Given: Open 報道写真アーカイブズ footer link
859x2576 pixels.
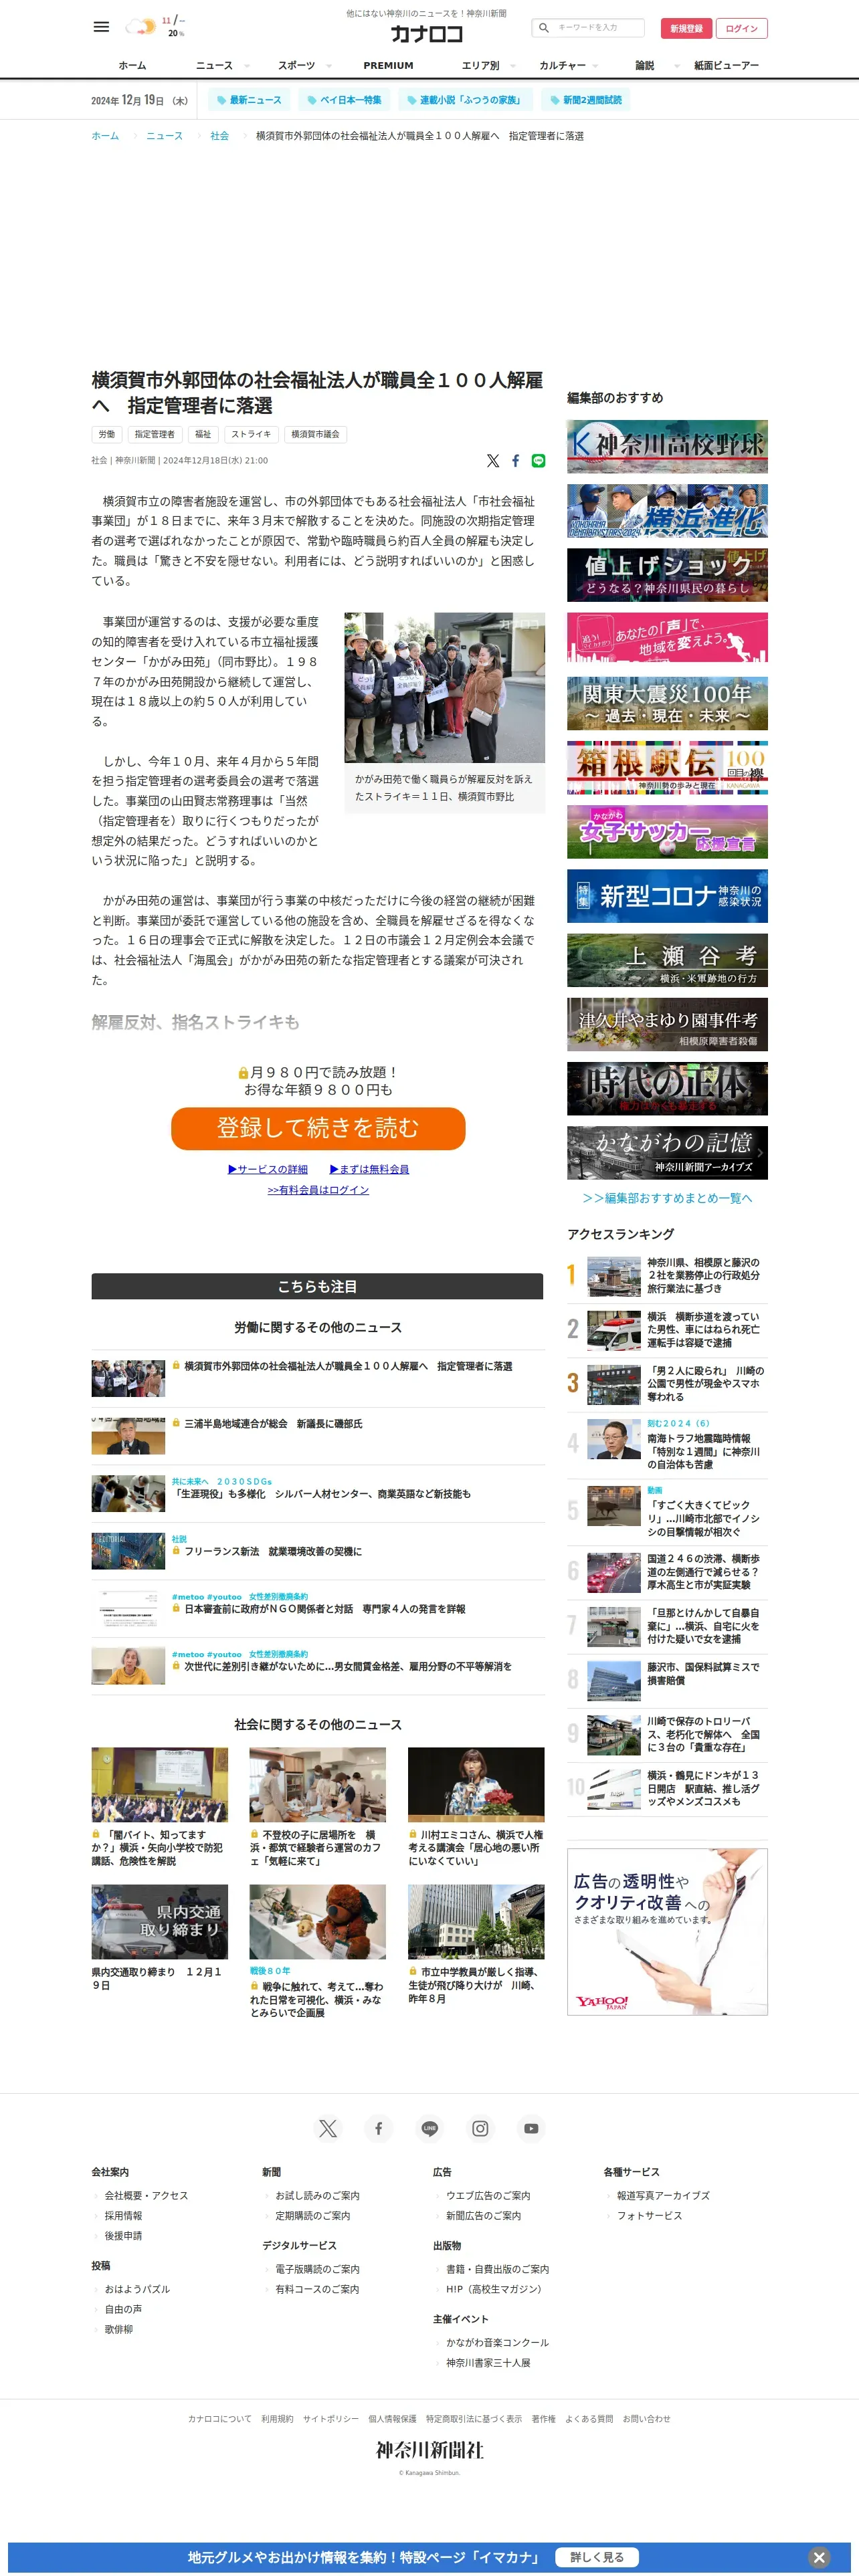Looking at the screenshot, I should (663, 2195).
